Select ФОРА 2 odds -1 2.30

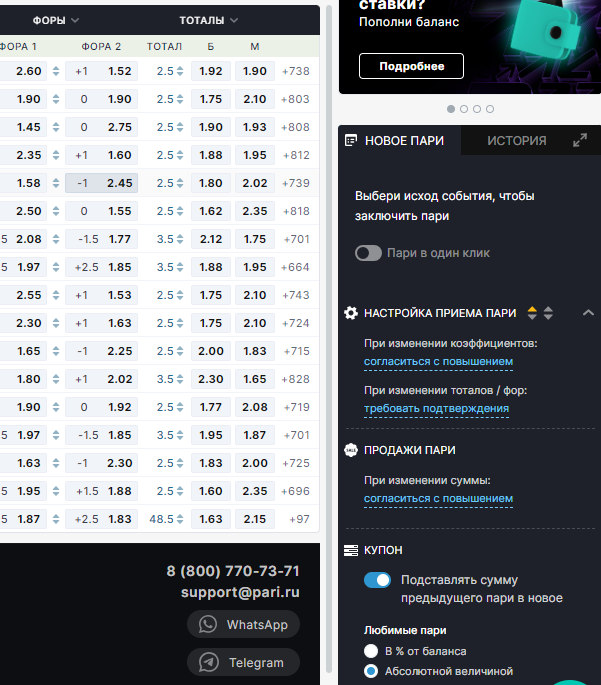pos(101,463)
